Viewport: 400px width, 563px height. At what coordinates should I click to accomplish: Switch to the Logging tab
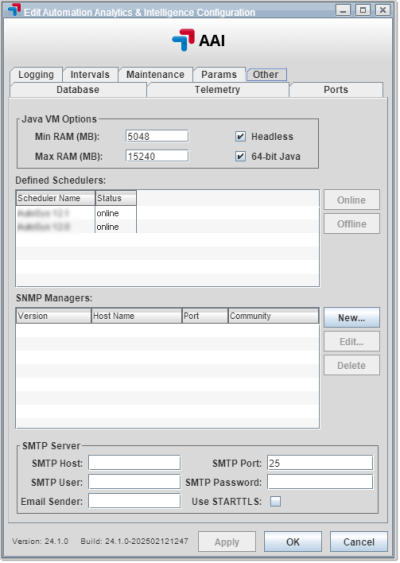pyautogui.click(x=36, y=75)
